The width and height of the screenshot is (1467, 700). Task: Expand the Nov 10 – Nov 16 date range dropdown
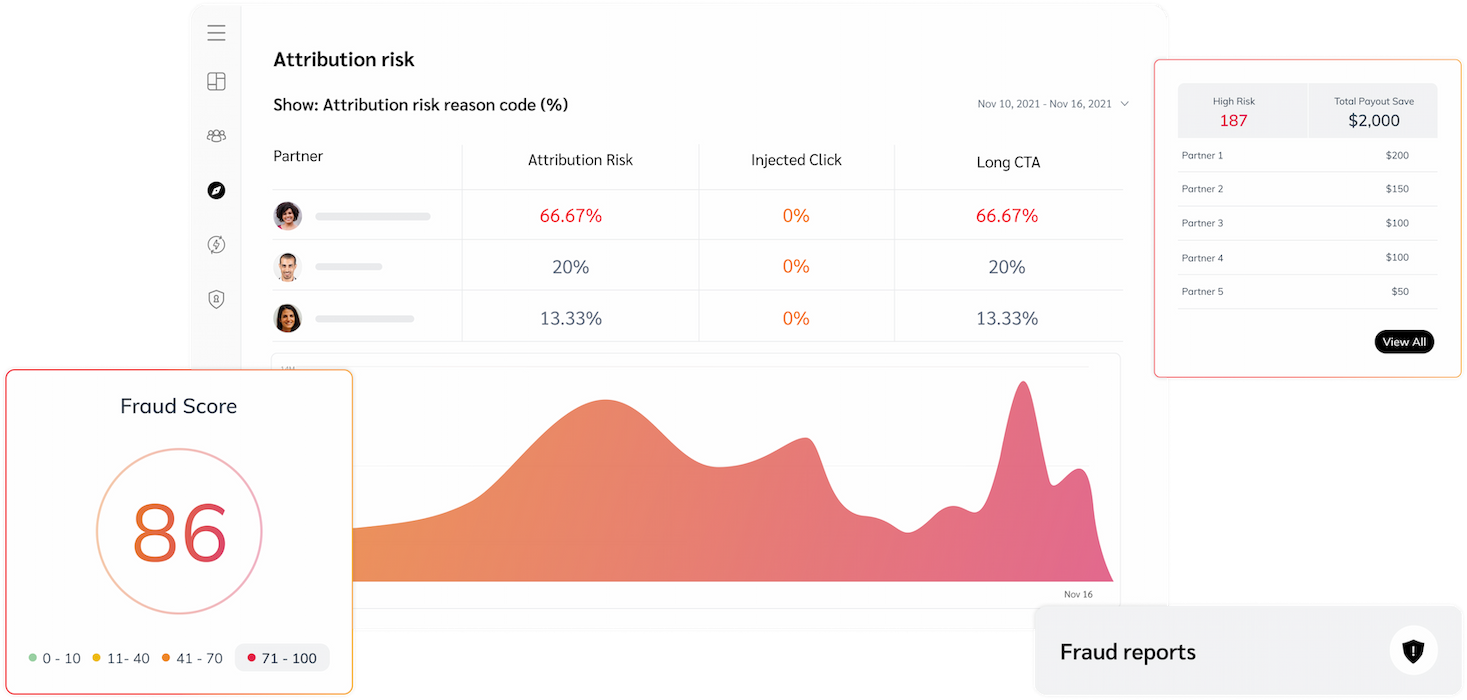pos(1054,104)
